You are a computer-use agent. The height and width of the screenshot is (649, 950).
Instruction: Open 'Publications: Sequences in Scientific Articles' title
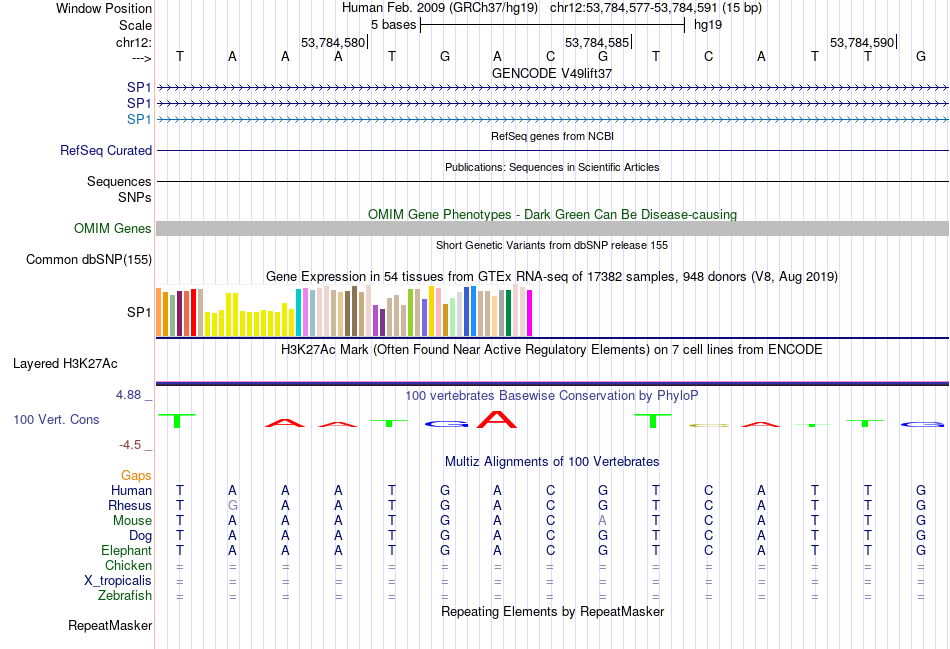[x=552, y=167]
